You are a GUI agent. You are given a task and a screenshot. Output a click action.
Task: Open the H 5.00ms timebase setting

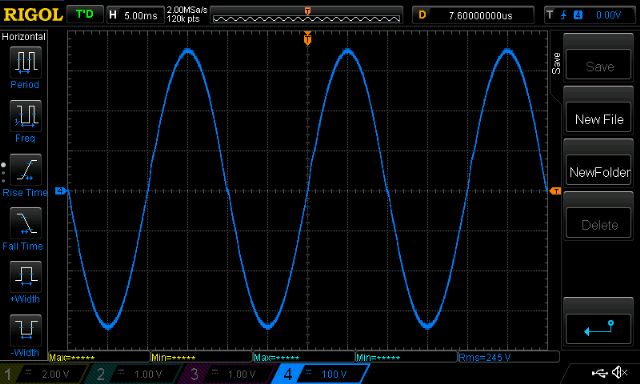[135, 16]
